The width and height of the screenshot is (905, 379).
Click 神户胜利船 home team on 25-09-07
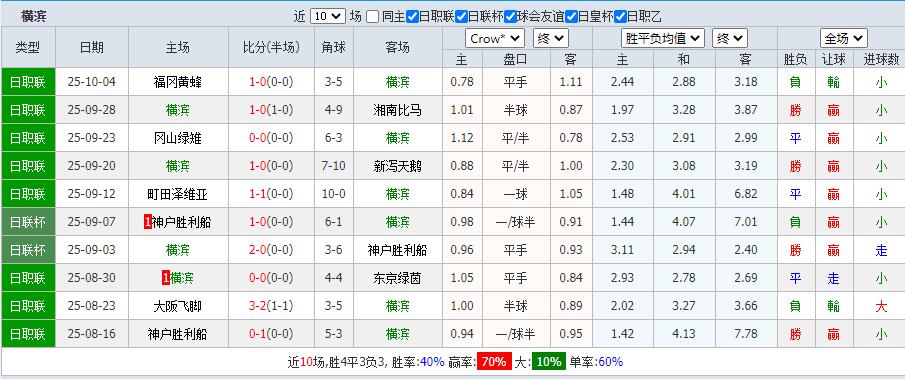point(181,222)
